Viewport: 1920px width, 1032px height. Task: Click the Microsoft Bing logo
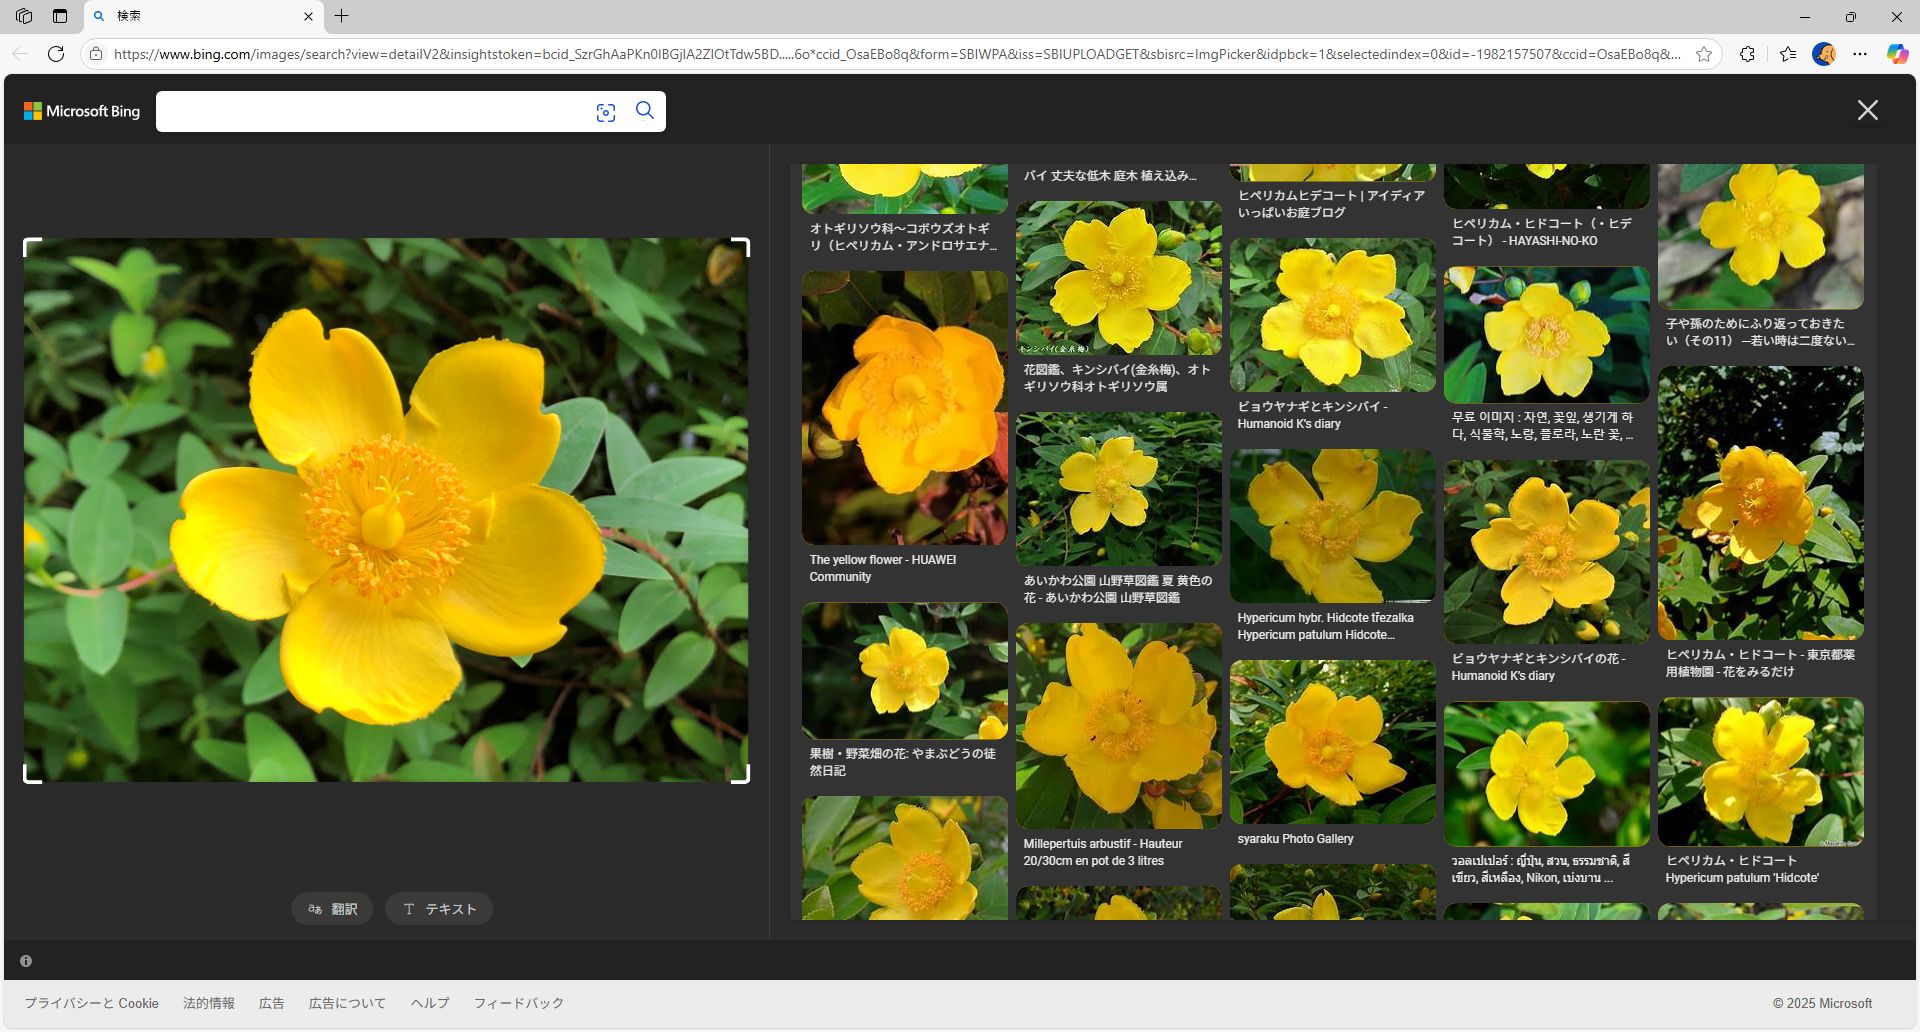click(x=82, y=111)
